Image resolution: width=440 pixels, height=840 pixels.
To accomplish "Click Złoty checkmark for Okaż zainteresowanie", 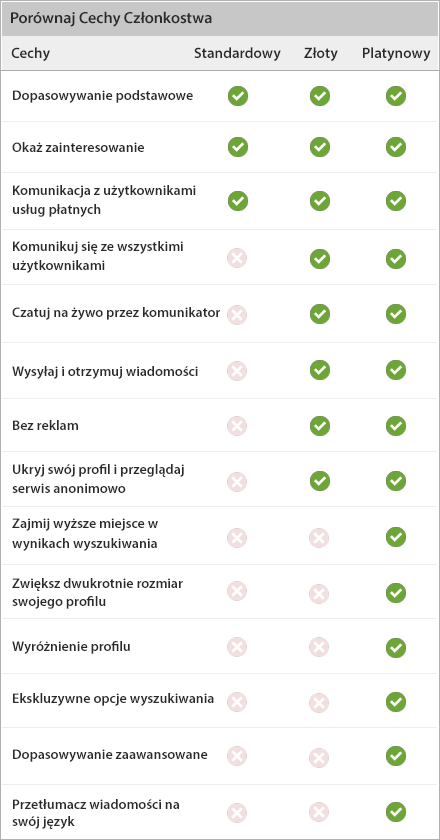I will tap(320, 147).
